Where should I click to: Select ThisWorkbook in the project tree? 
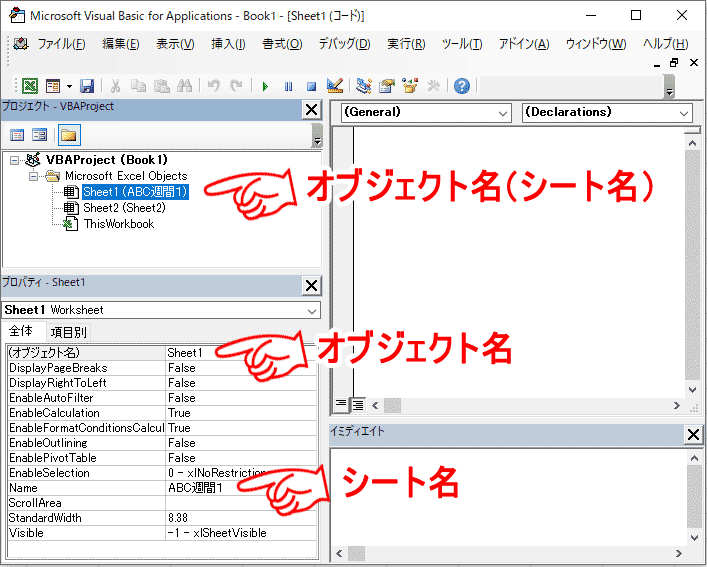[119, 224]
